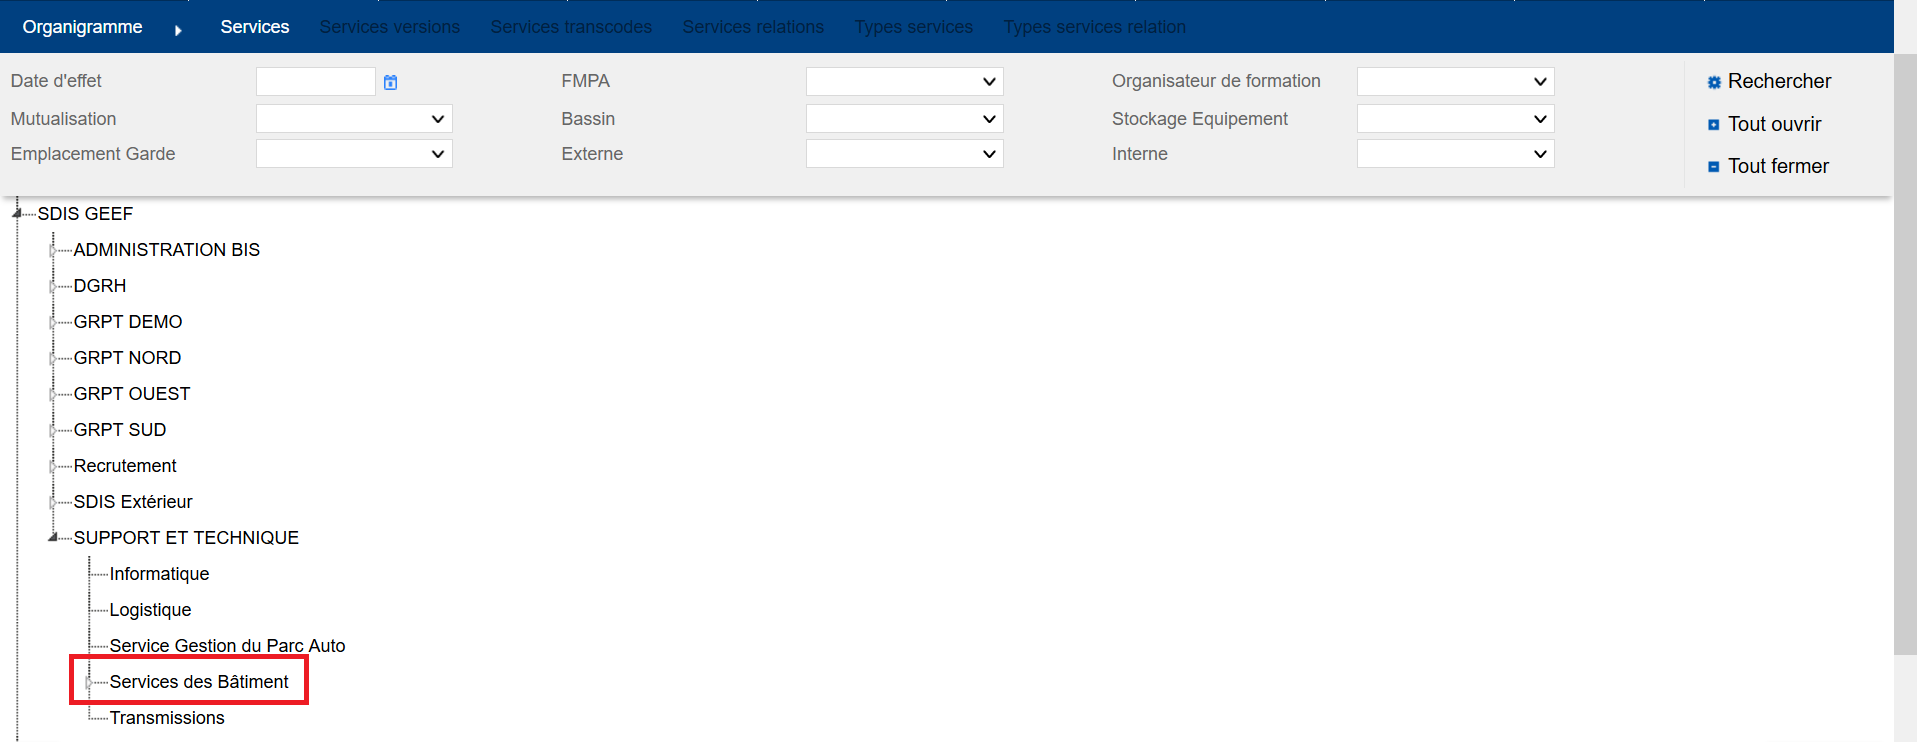Click the Tout ouvrir plus icon
The image size is (1917, 742).
click(1713, 125)
